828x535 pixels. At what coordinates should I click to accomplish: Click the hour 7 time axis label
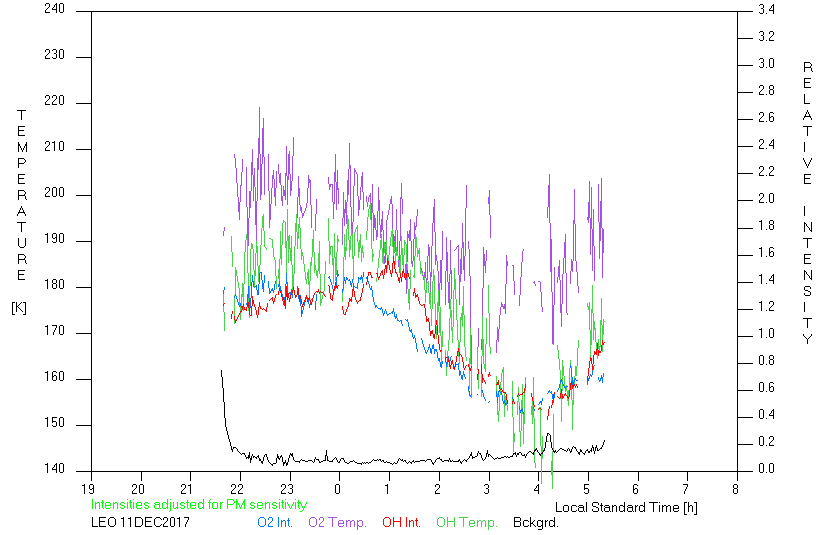[x=686, y=489]
